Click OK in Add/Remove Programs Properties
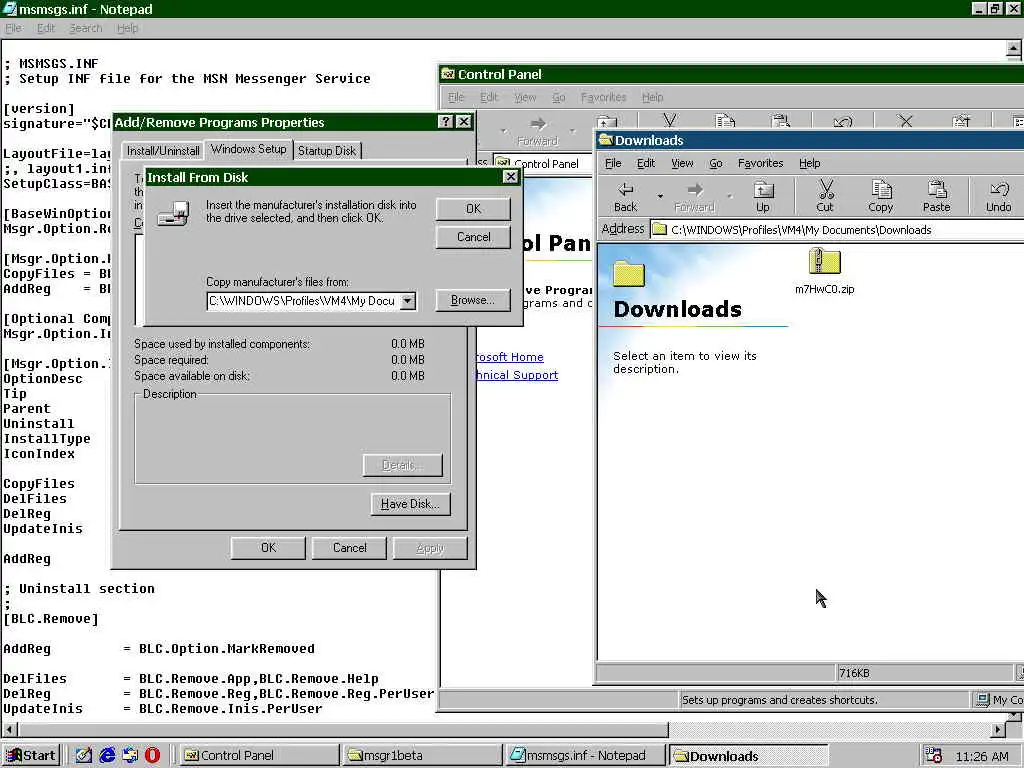1024x768 pixels. click(268, 548)
